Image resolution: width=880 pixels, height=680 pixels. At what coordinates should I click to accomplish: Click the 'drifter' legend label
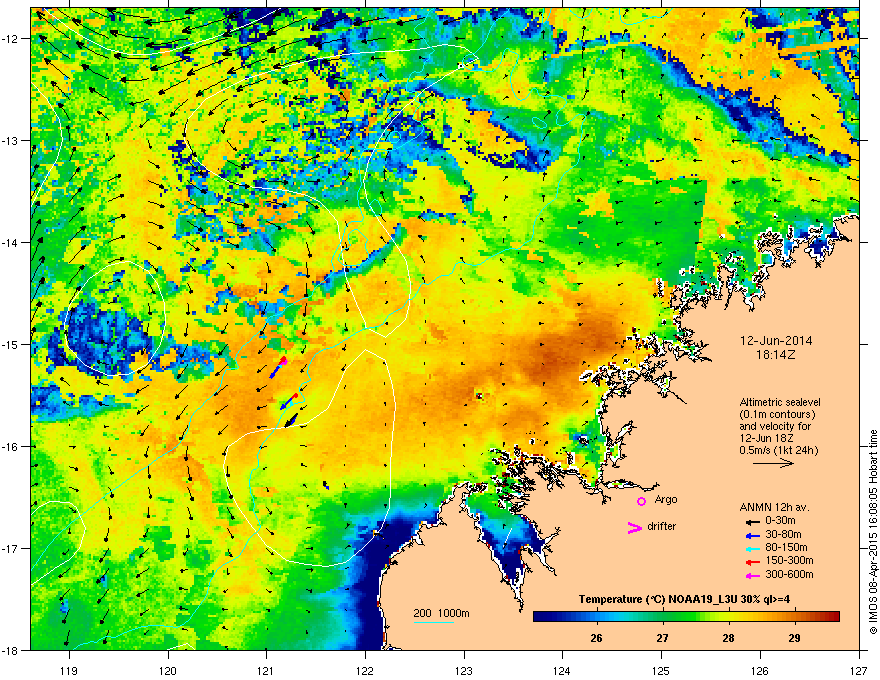[662, 526]
